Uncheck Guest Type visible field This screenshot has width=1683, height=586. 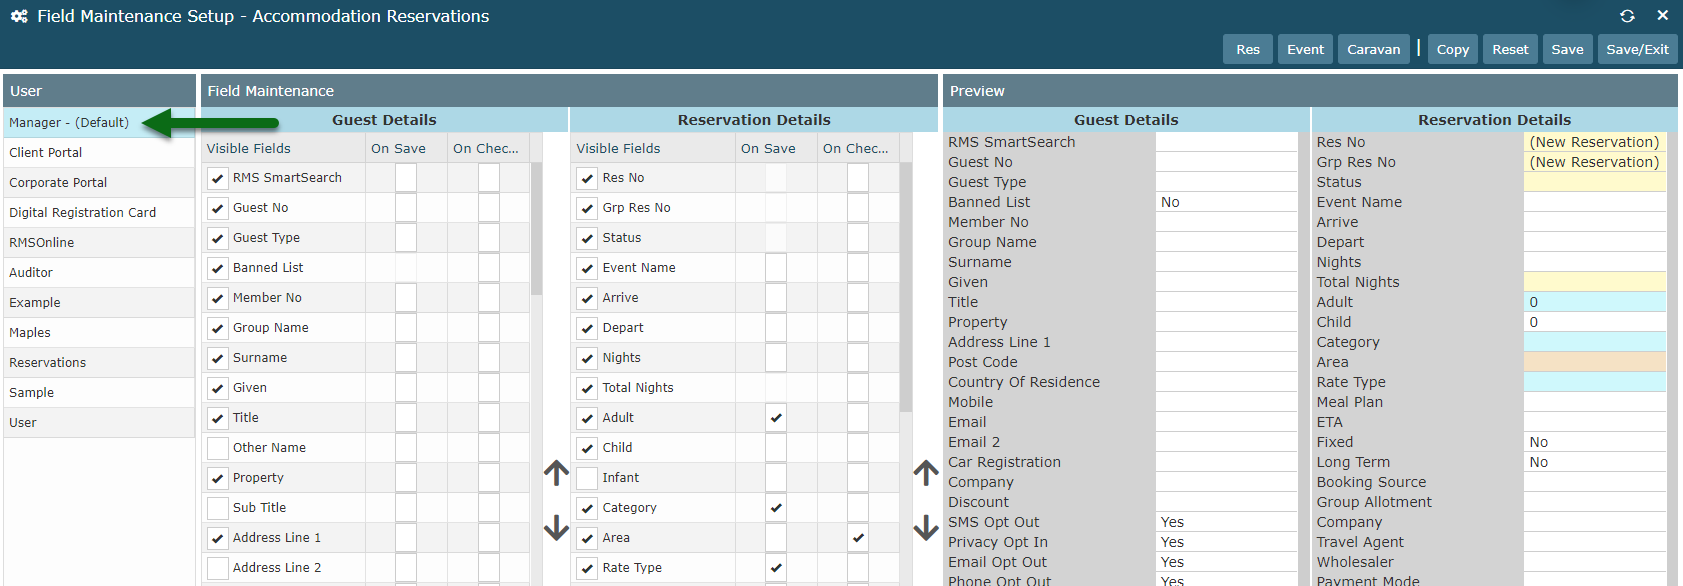(x=218, y=238)
